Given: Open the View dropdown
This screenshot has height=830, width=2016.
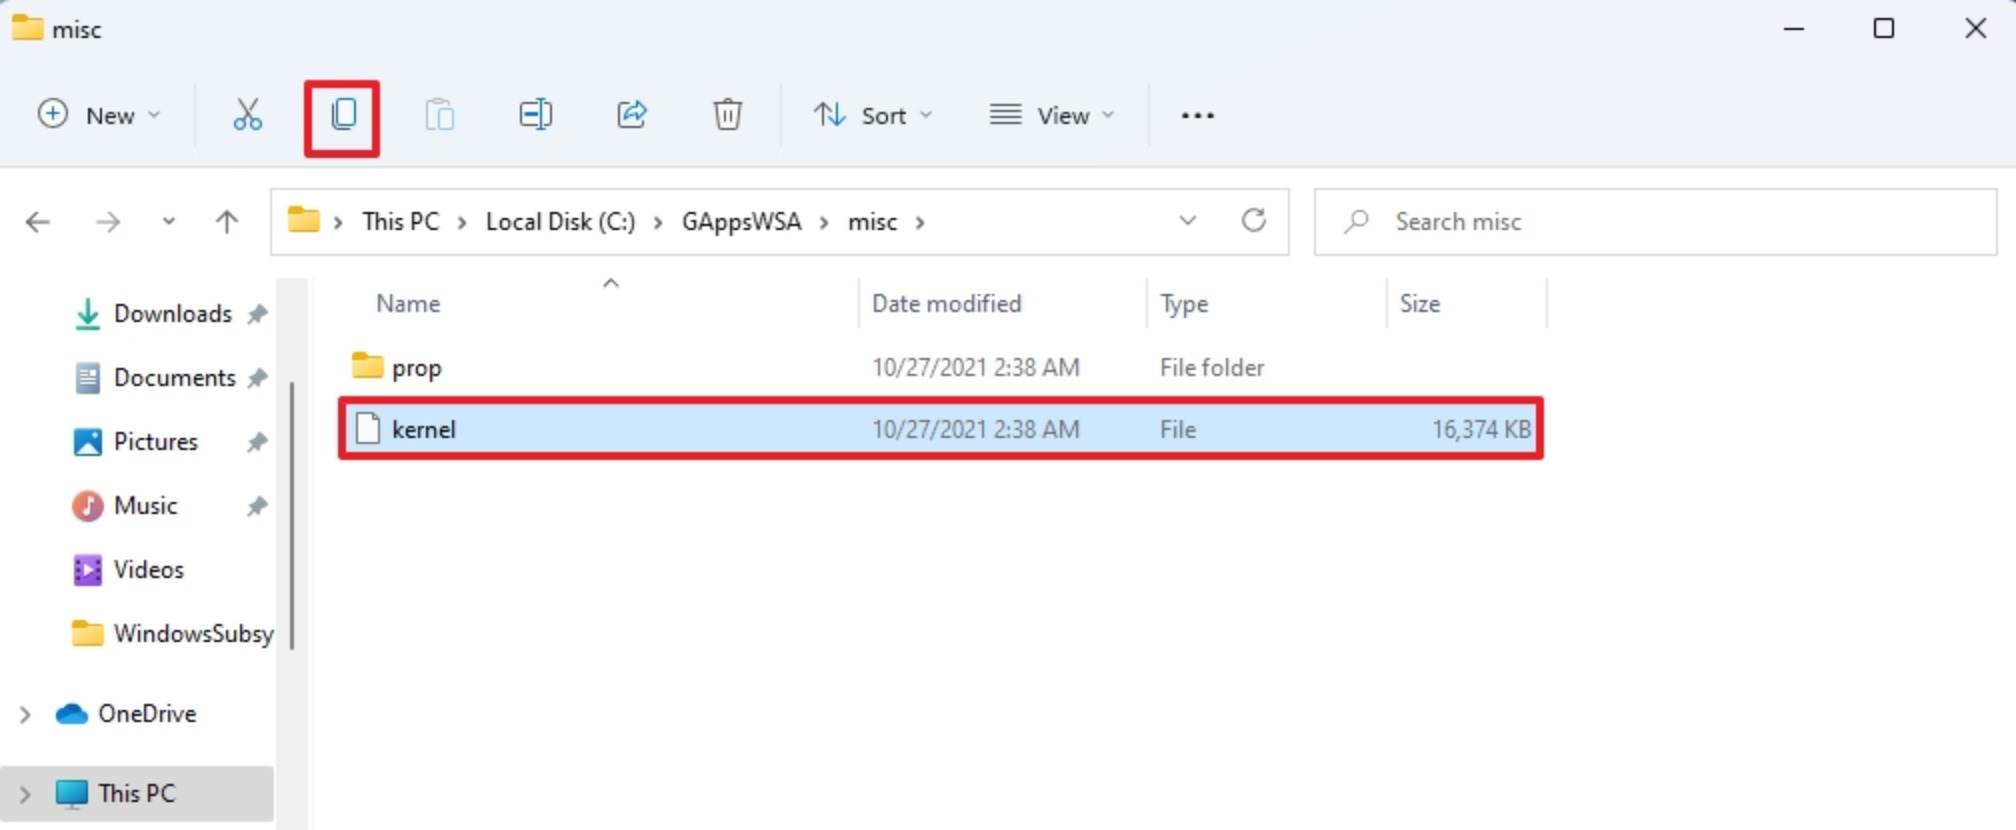Looking at the screenshot, I should pyautogui.click(x=1052, y=115).
